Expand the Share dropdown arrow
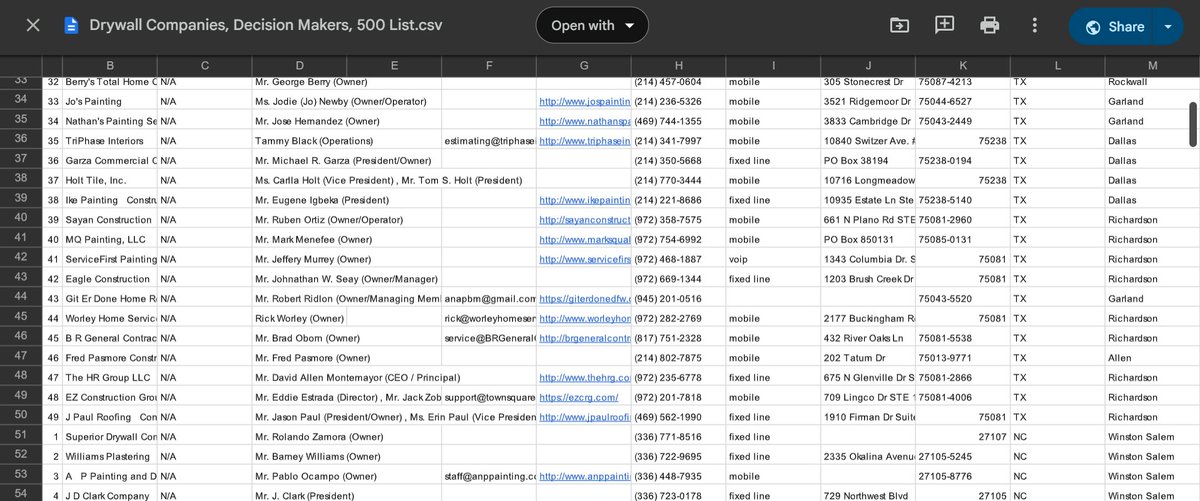The height and width of the screenshot is (501, 1200). coord(1168,26)
